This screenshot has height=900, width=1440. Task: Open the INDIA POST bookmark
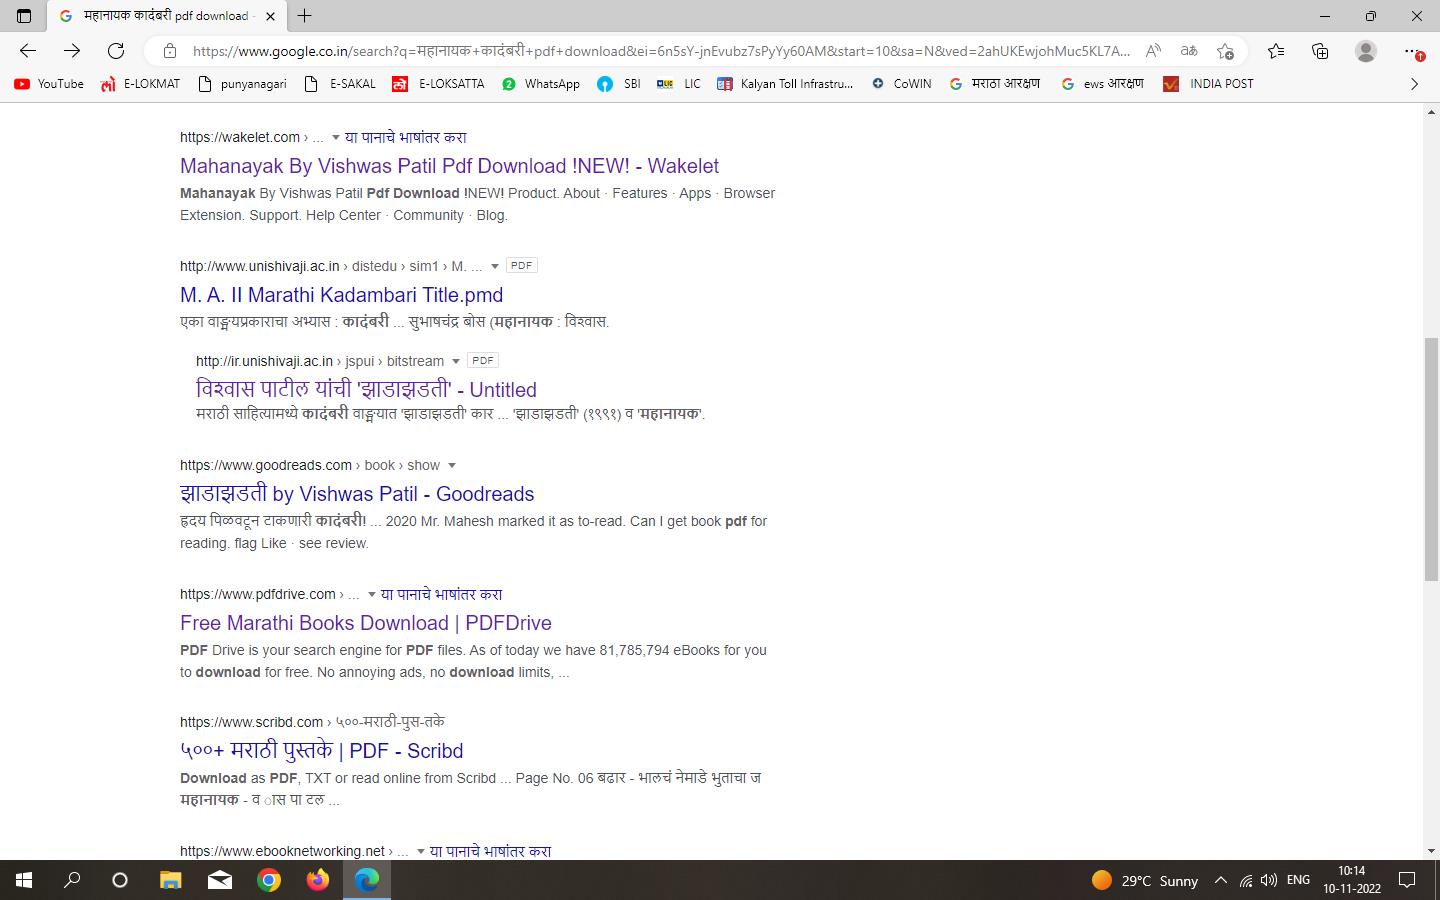pyautogui.click(x=1208, y=84)
